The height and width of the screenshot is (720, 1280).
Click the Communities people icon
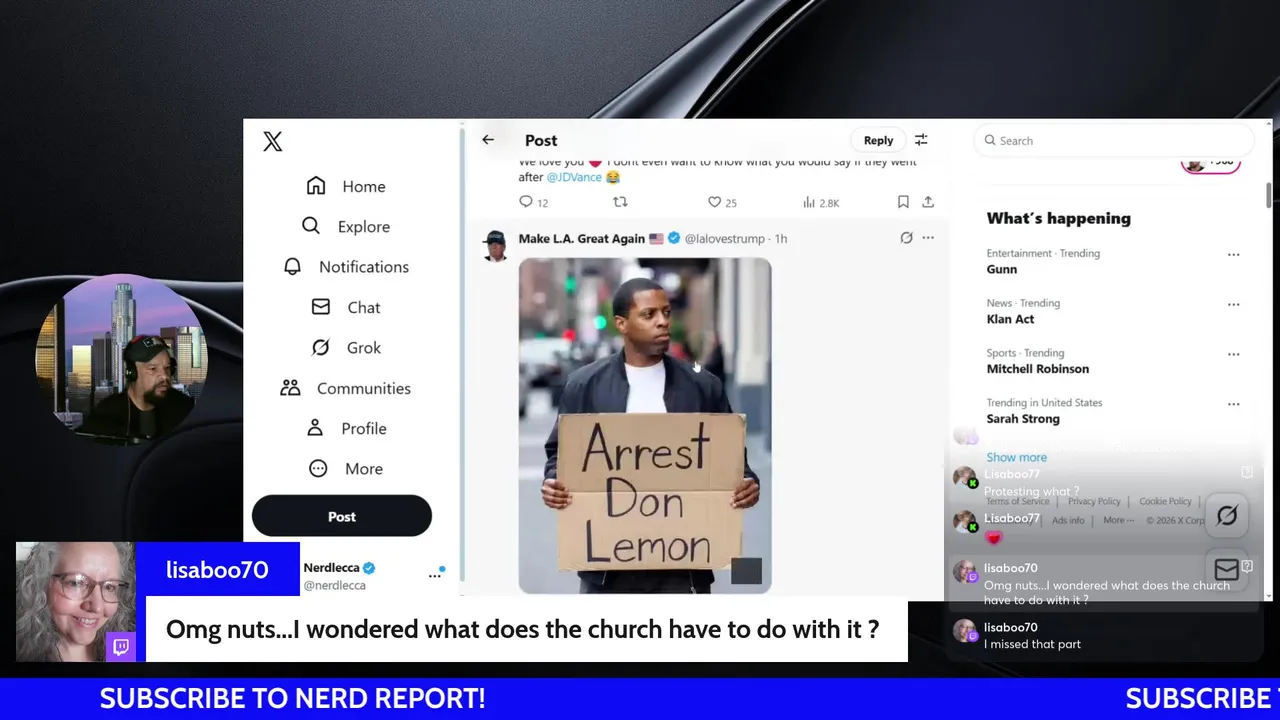(291, 388)
